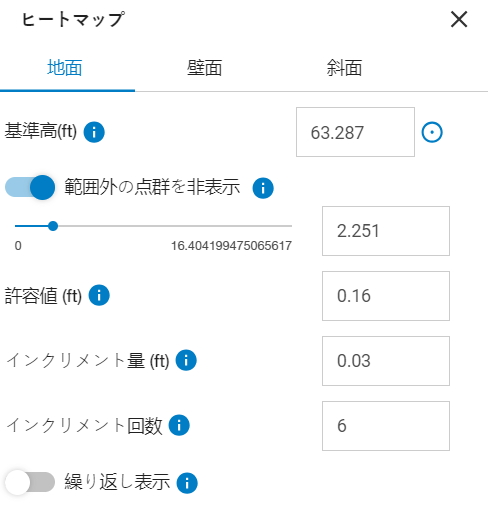This screenshot has height=515, width=488.
Task: Show info for インクリメント回数
Action: [x=179, y=425]
